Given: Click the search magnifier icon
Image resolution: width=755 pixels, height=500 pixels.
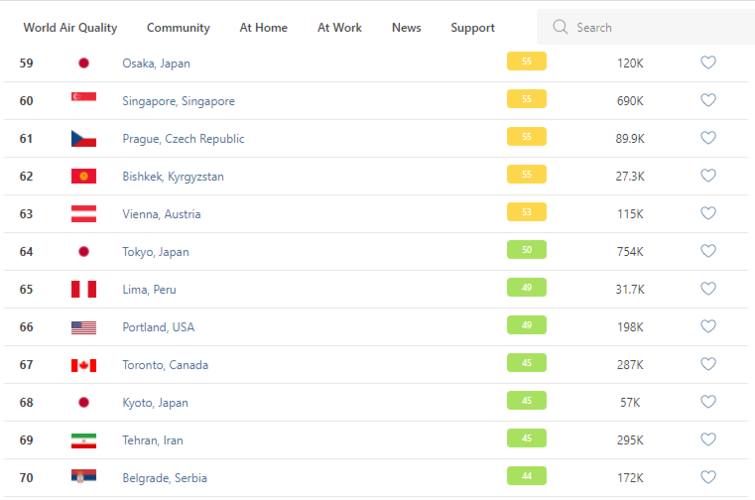Looking at the screenshot, I should [560, 27].
